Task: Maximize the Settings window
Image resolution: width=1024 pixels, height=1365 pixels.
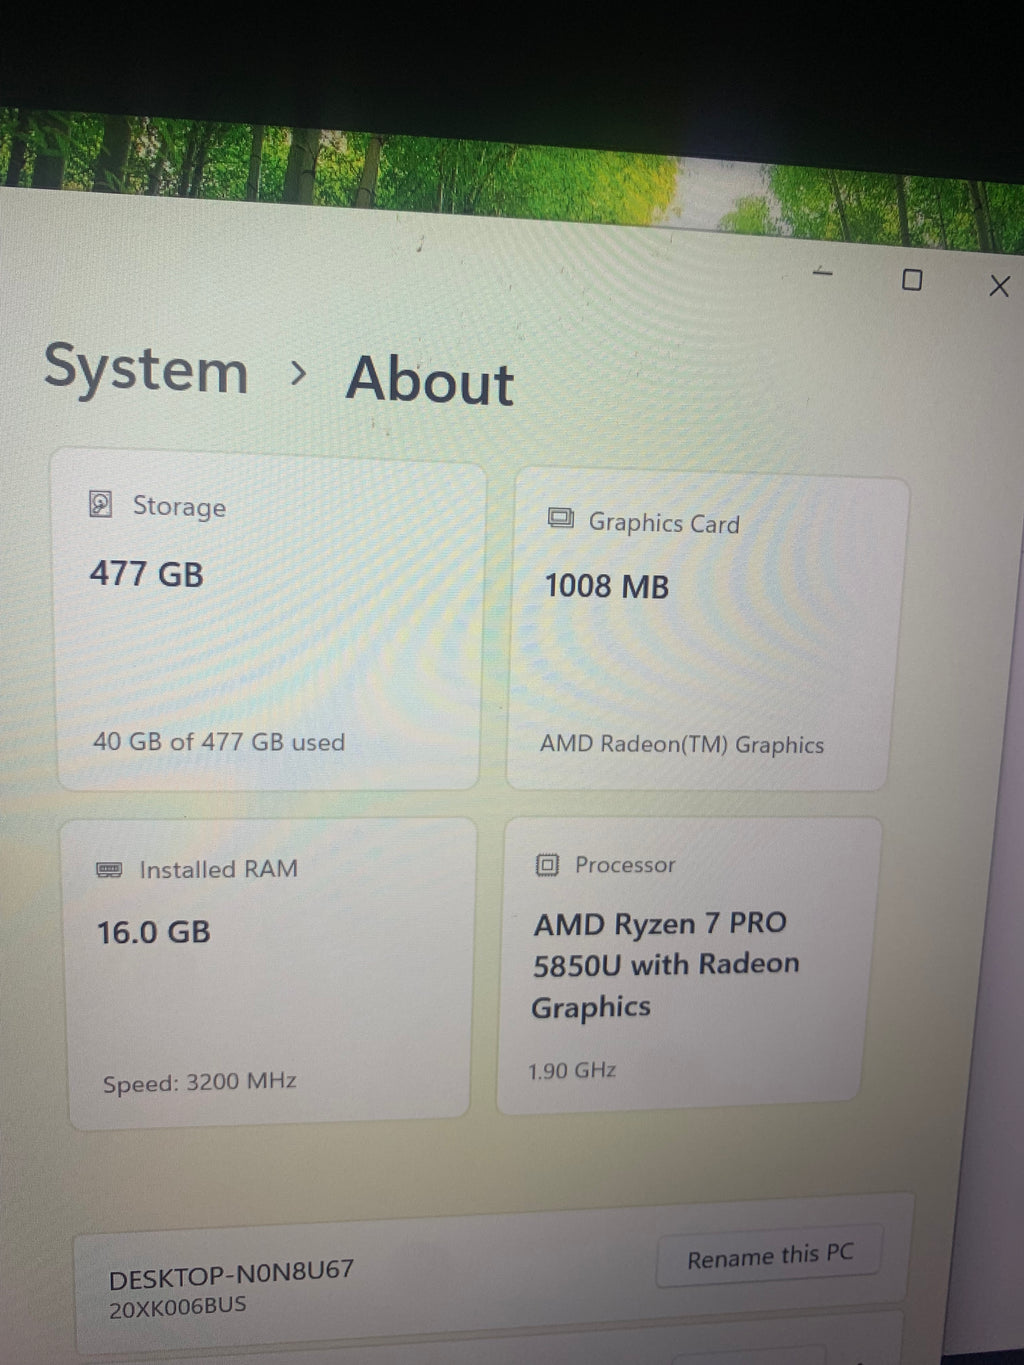Action: pyautogui.click(x=912, y=280)
